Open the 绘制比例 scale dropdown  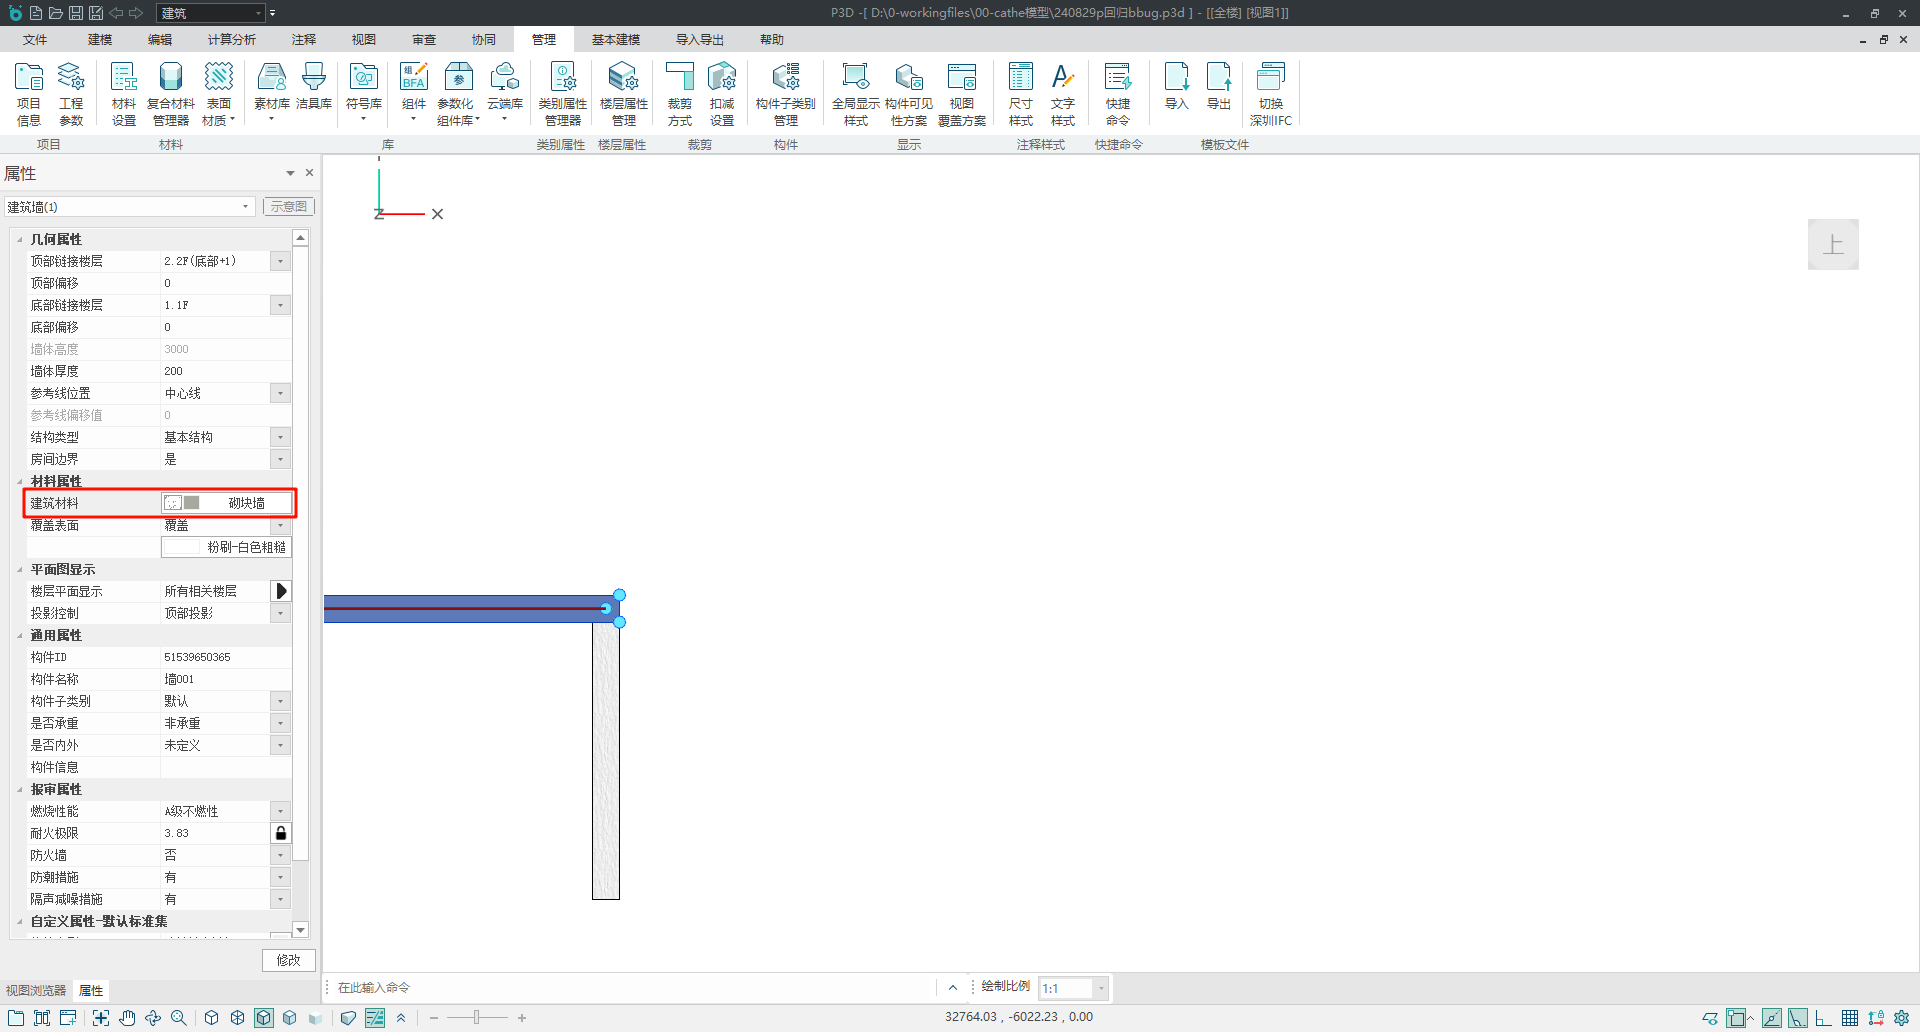tap(1100, 988)
